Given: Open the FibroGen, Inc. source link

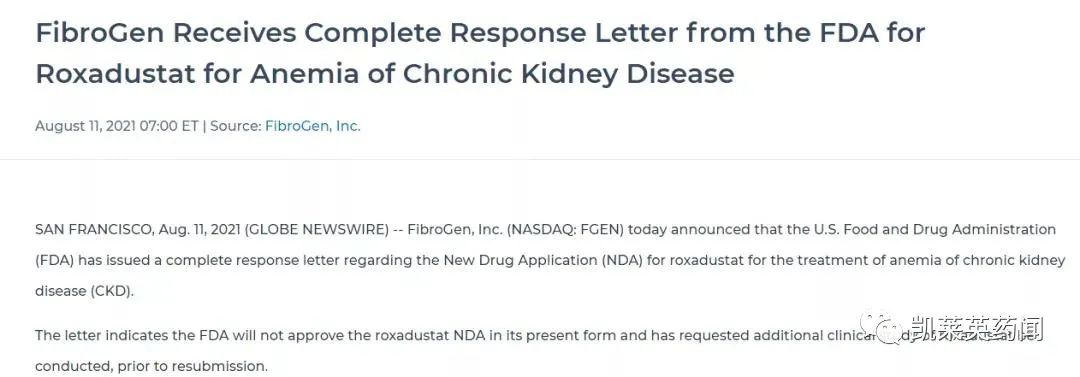Looking at the screenshot, I should point(313,126).
